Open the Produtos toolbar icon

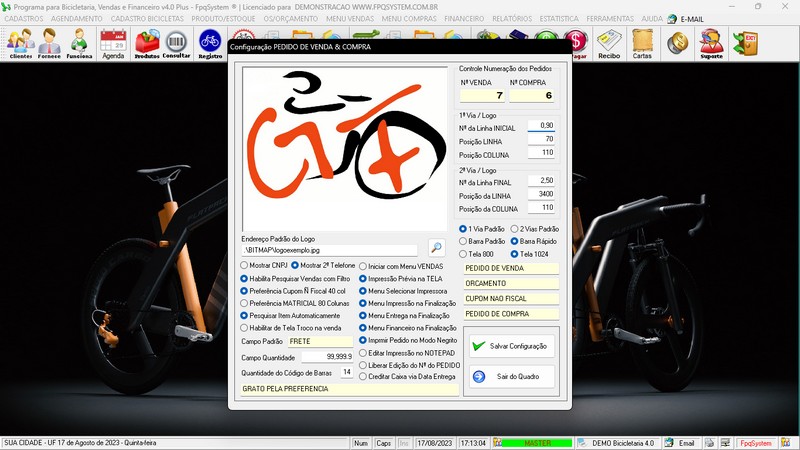coord(147,43)
